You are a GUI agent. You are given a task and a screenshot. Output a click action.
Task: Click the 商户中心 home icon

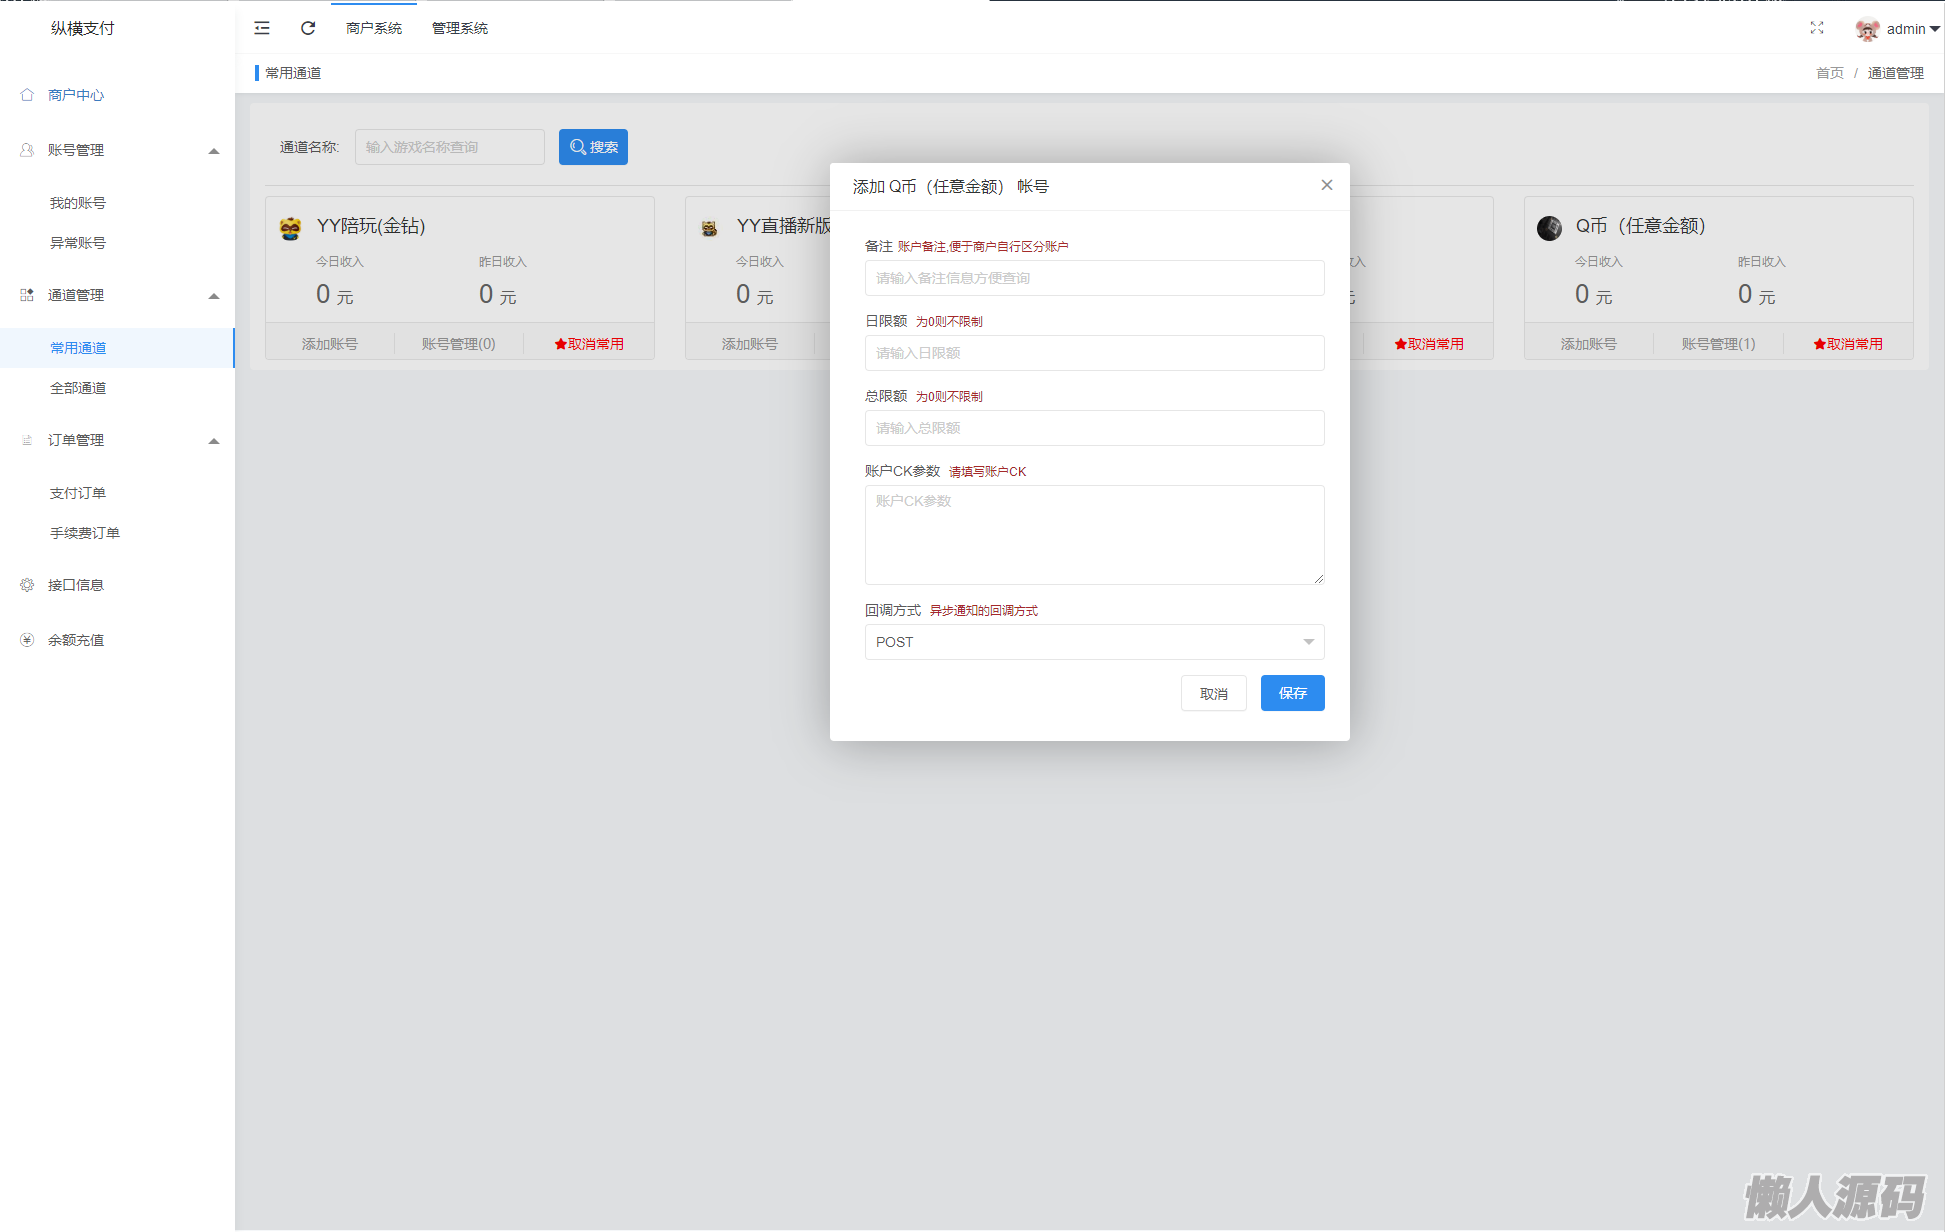[27, 95]
